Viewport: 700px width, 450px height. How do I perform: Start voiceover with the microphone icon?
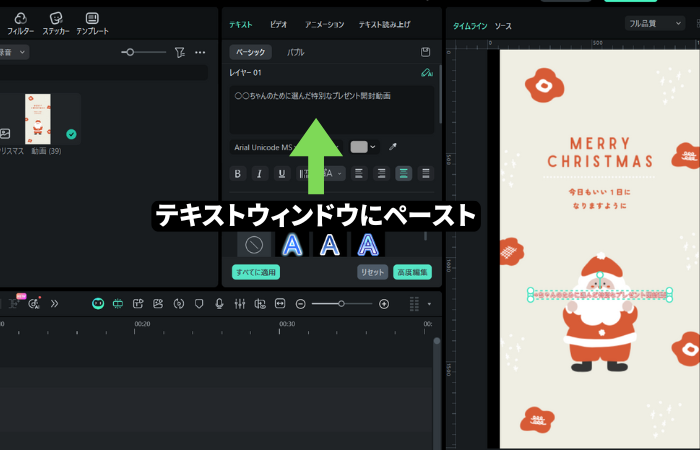pos(219,304)
